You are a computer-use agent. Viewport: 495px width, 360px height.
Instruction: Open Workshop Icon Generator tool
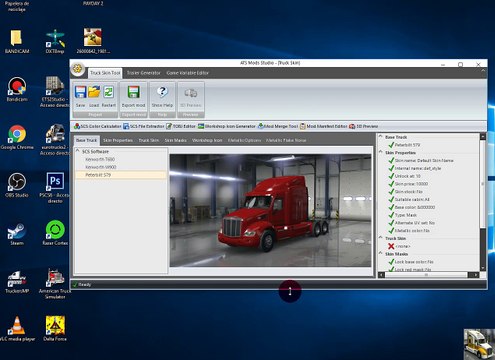227,126
